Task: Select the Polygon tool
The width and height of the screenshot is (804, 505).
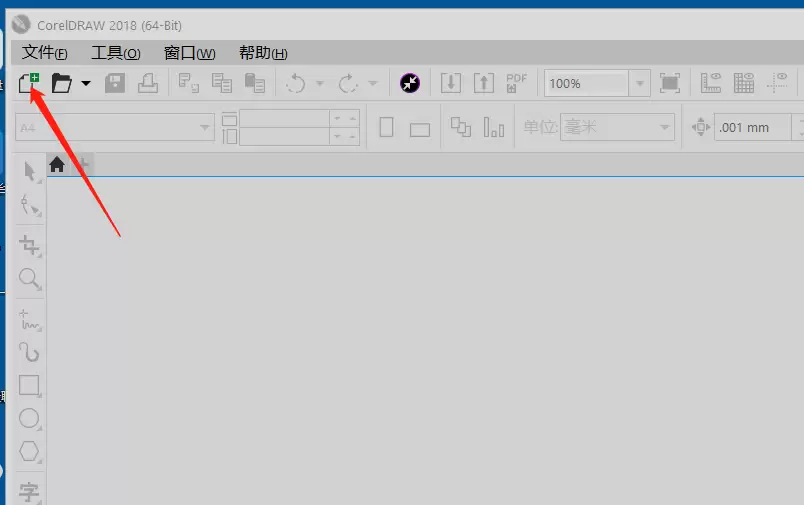Action: (30, 452)
